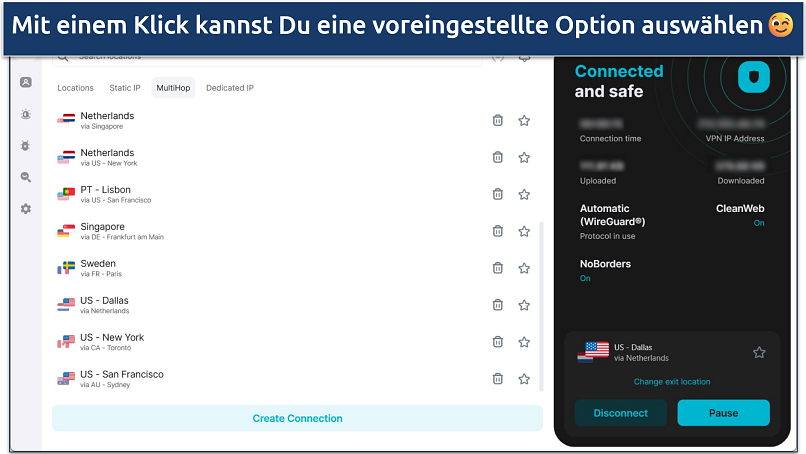Favorite the connected US - Dallas location
Image resolution: width=806 pixels, height=454 pixels.
[x=759, y=352]
